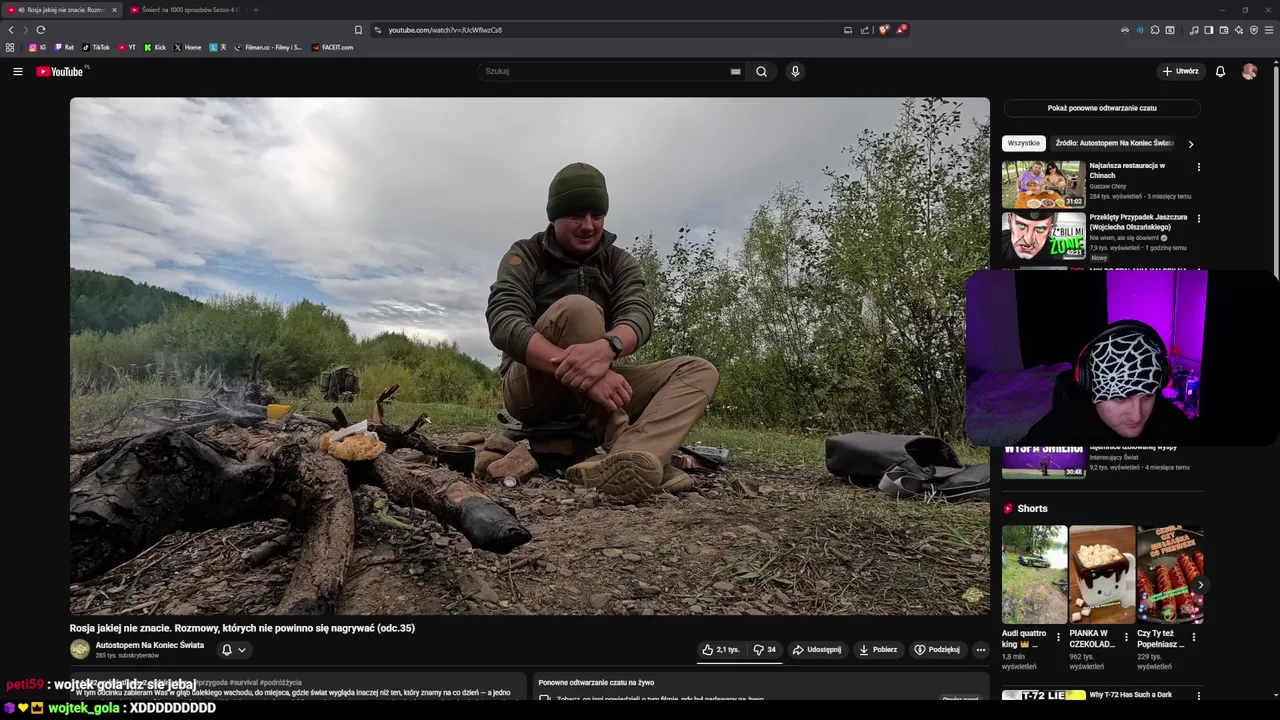
Task: Go back in the browser
Action: pyautogui.click(x=11, y=30)
